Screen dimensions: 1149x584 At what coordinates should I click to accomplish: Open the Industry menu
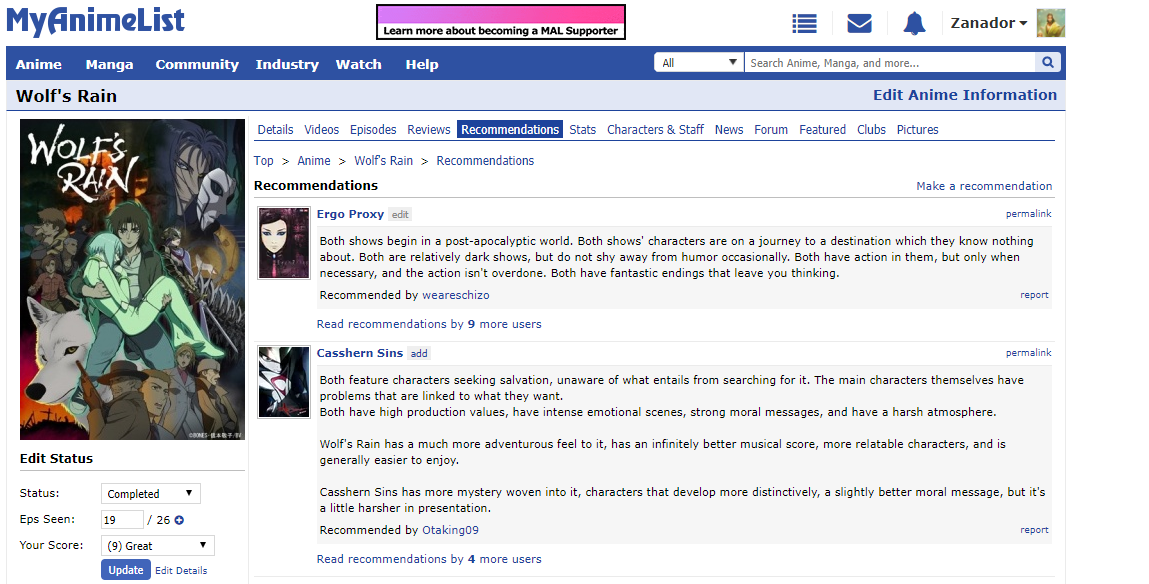[x=287, y=64]
